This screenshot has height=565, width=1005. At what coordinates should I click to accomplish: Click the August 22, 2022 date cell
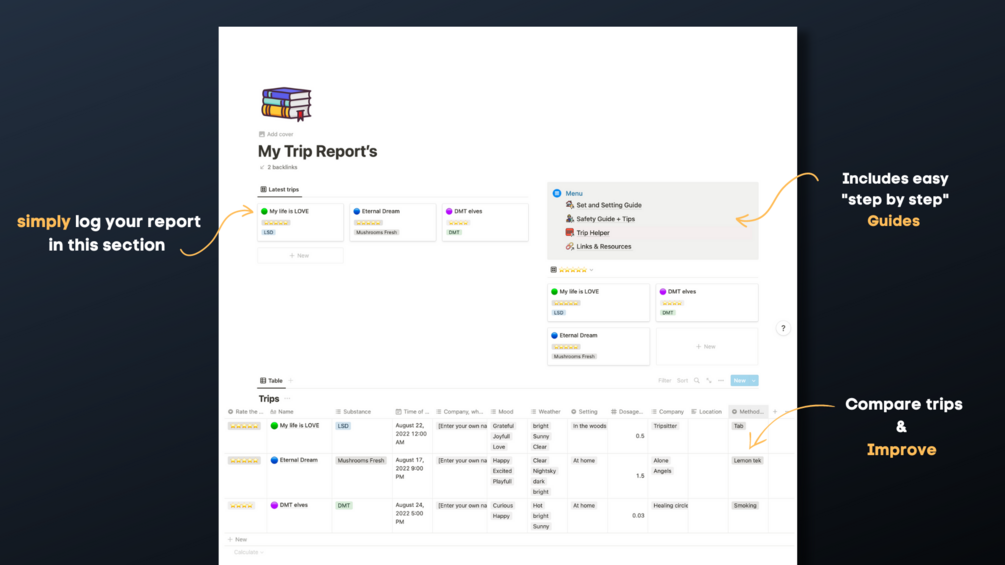pyautogui.click(x=411, y=434)
